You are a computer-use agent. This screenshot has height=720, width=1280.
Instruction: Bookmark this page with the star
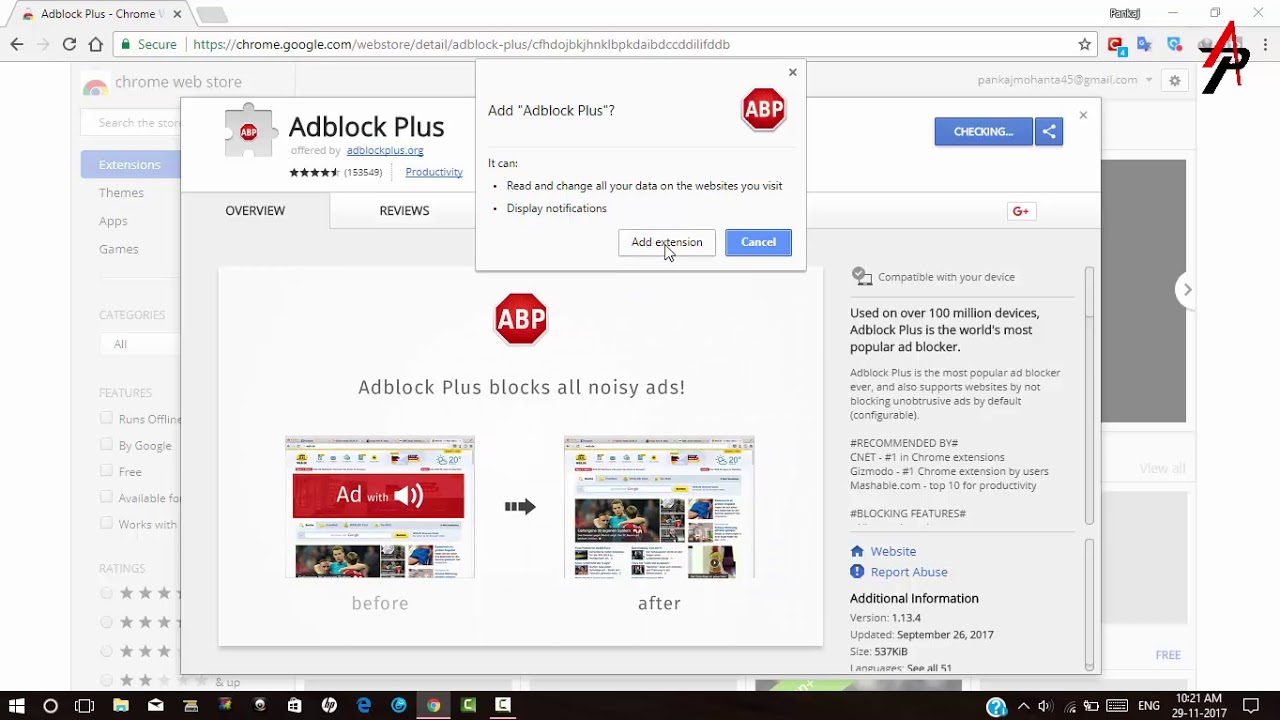click(x=1084, y=44)
